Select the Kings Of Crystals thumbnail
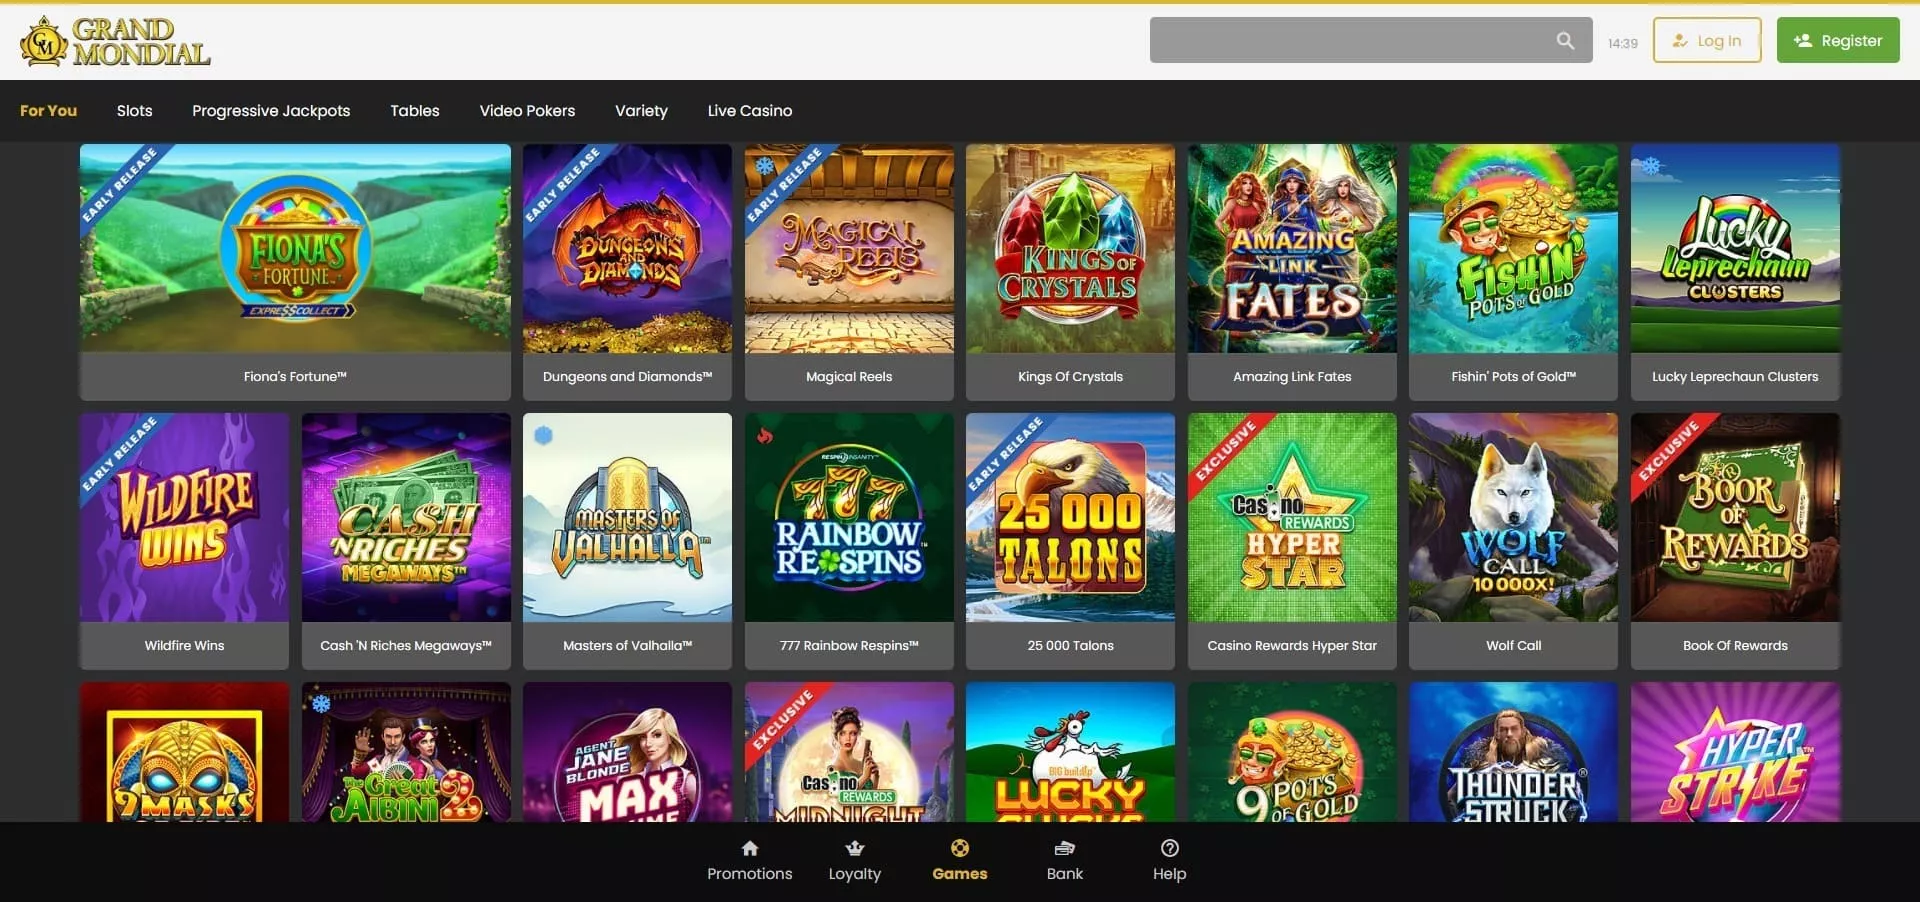This screenshot has height=902, width=1920. (1070, 272)
